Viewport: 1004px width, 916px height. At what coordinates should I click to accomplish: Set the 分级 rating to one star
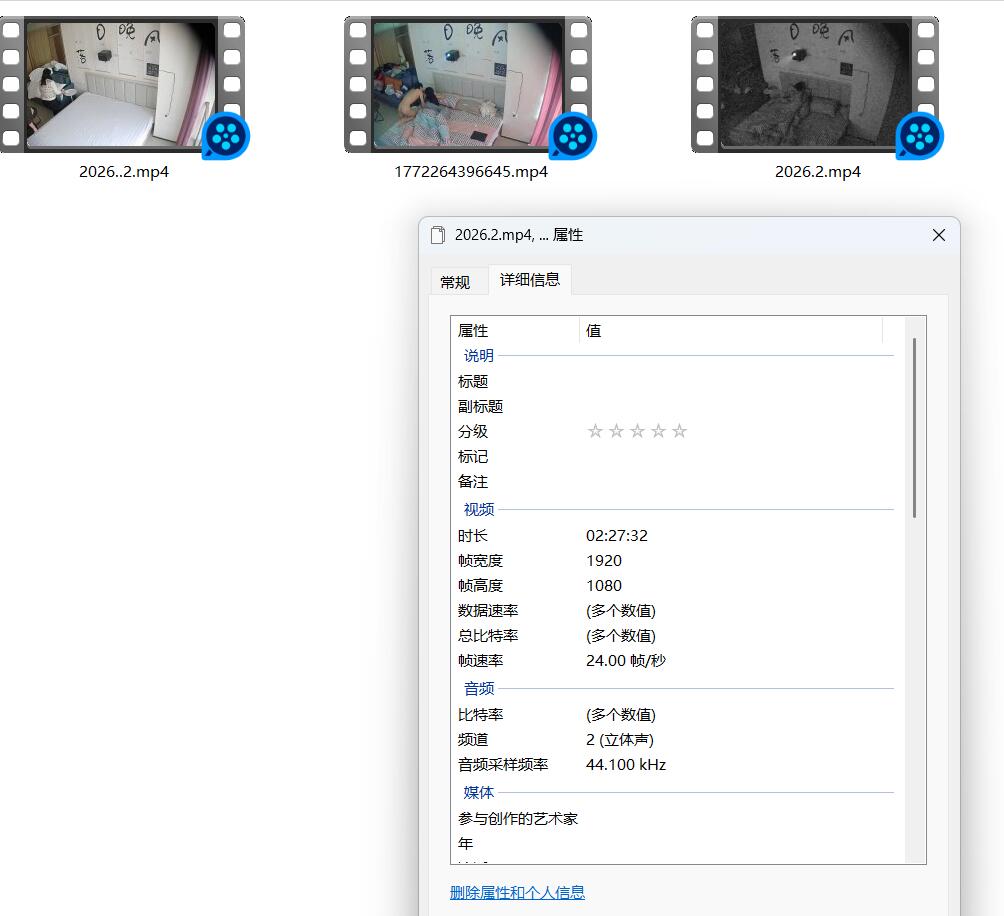click(x=595, y=431)
